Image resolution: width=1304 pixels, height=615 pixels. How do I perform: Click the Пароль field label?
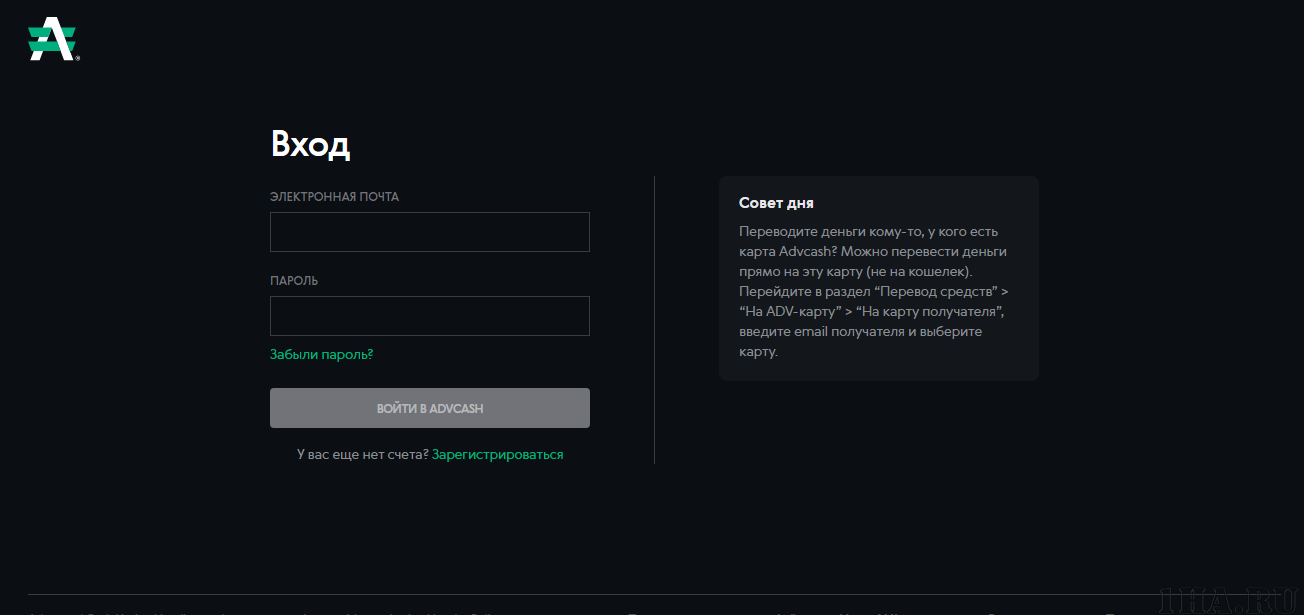[x=294, y=281]
